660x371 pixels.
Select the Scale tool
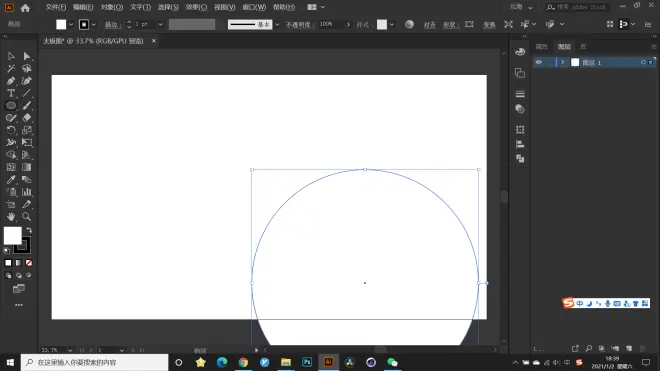pyautogui.click(x=27, y=130)
